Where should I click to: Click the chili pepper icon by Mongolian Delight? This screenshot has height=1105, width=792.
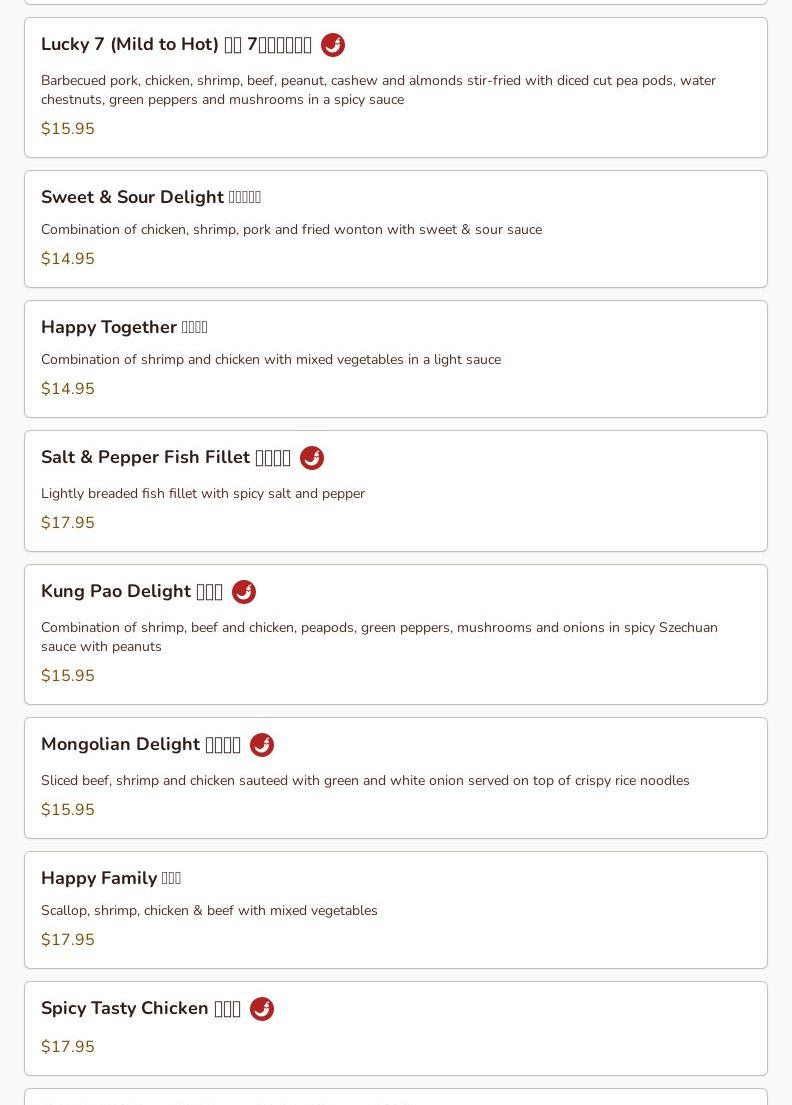coord(261,745)
